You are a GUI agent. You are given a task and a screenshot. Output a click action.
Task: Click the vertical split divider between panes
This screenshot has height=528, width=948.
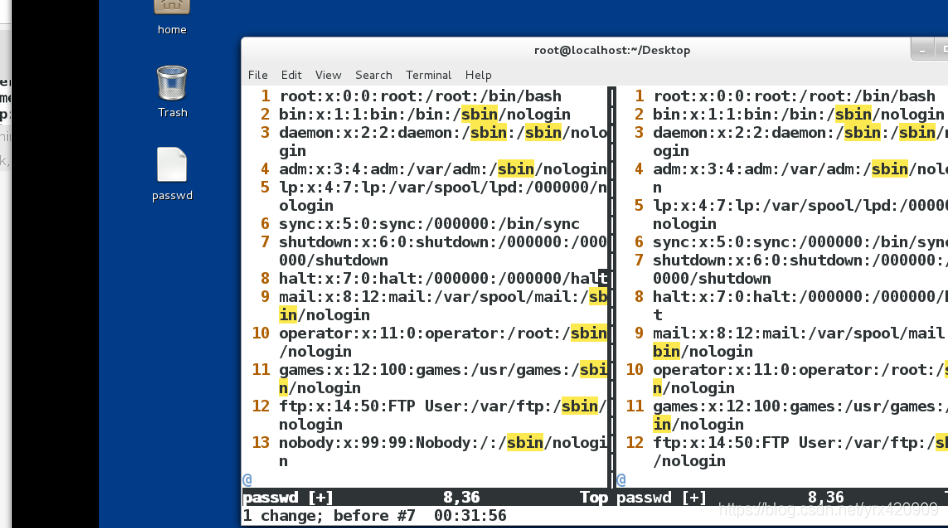tap(612, 287)
